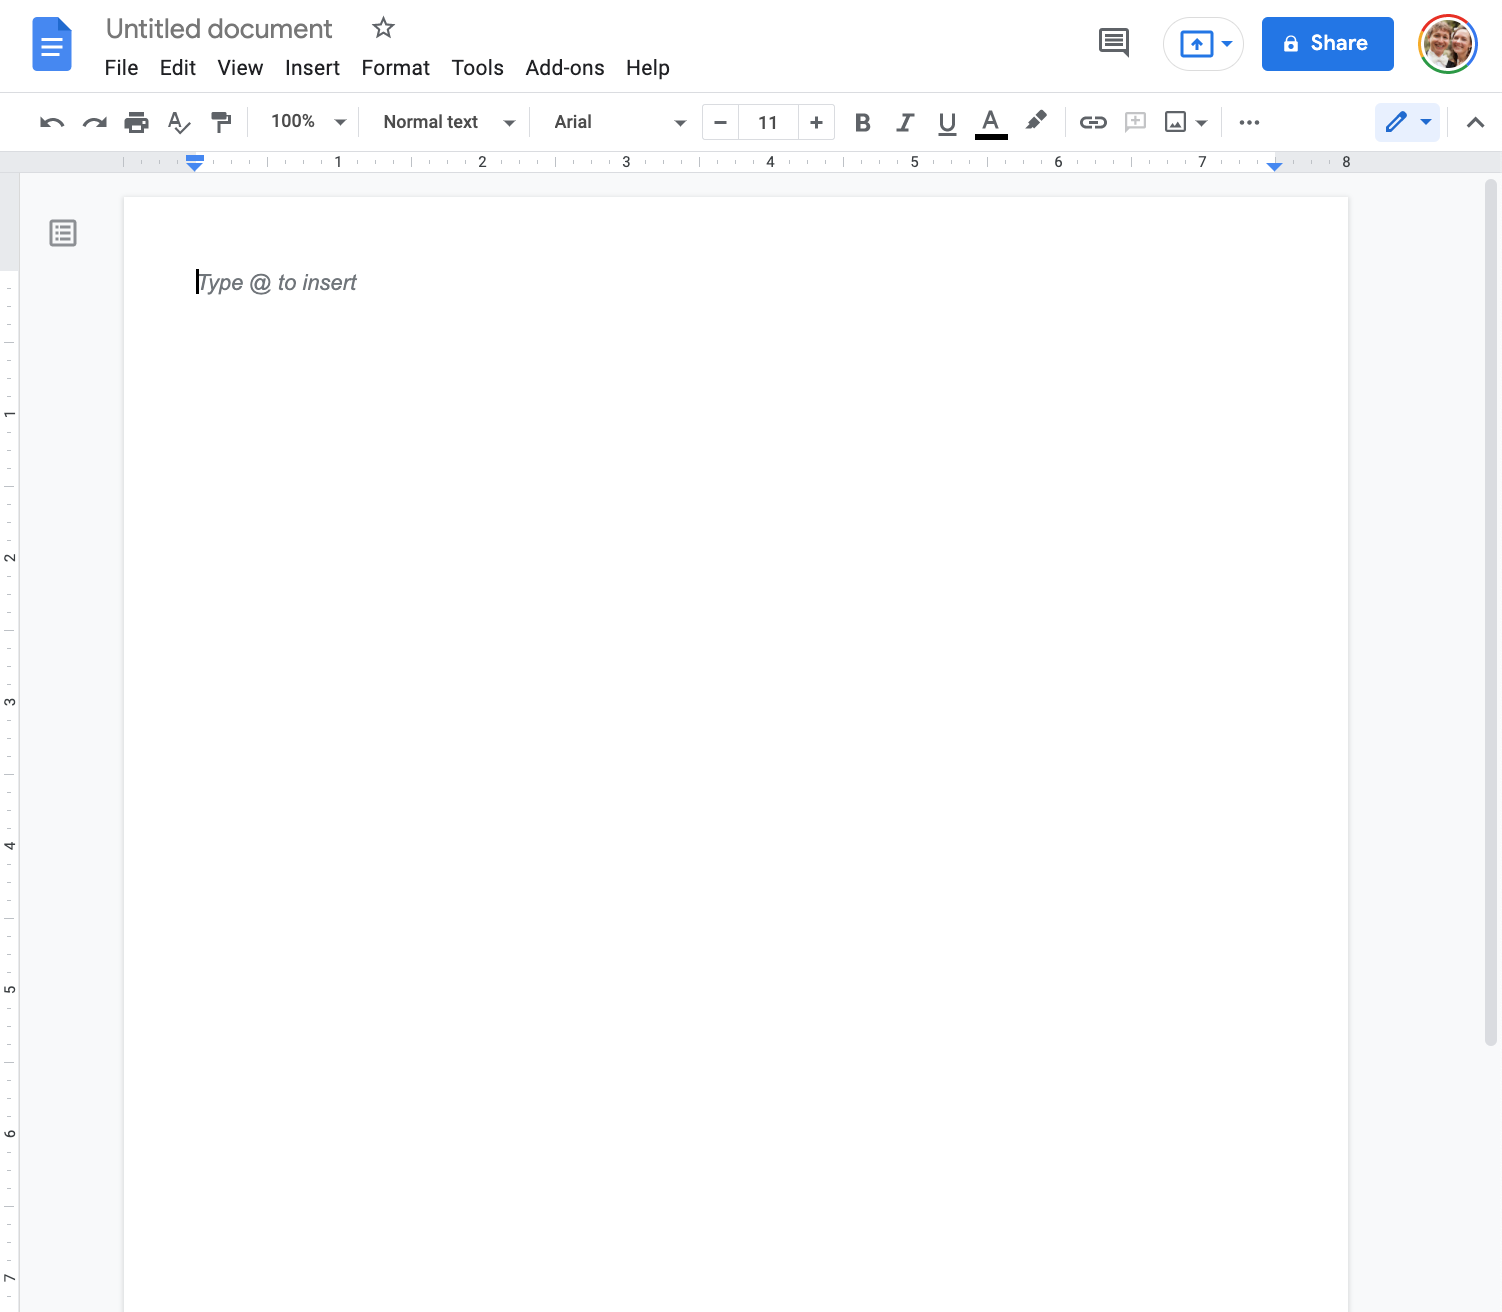
Task: Decrease font size with minus
Action: 720,122
